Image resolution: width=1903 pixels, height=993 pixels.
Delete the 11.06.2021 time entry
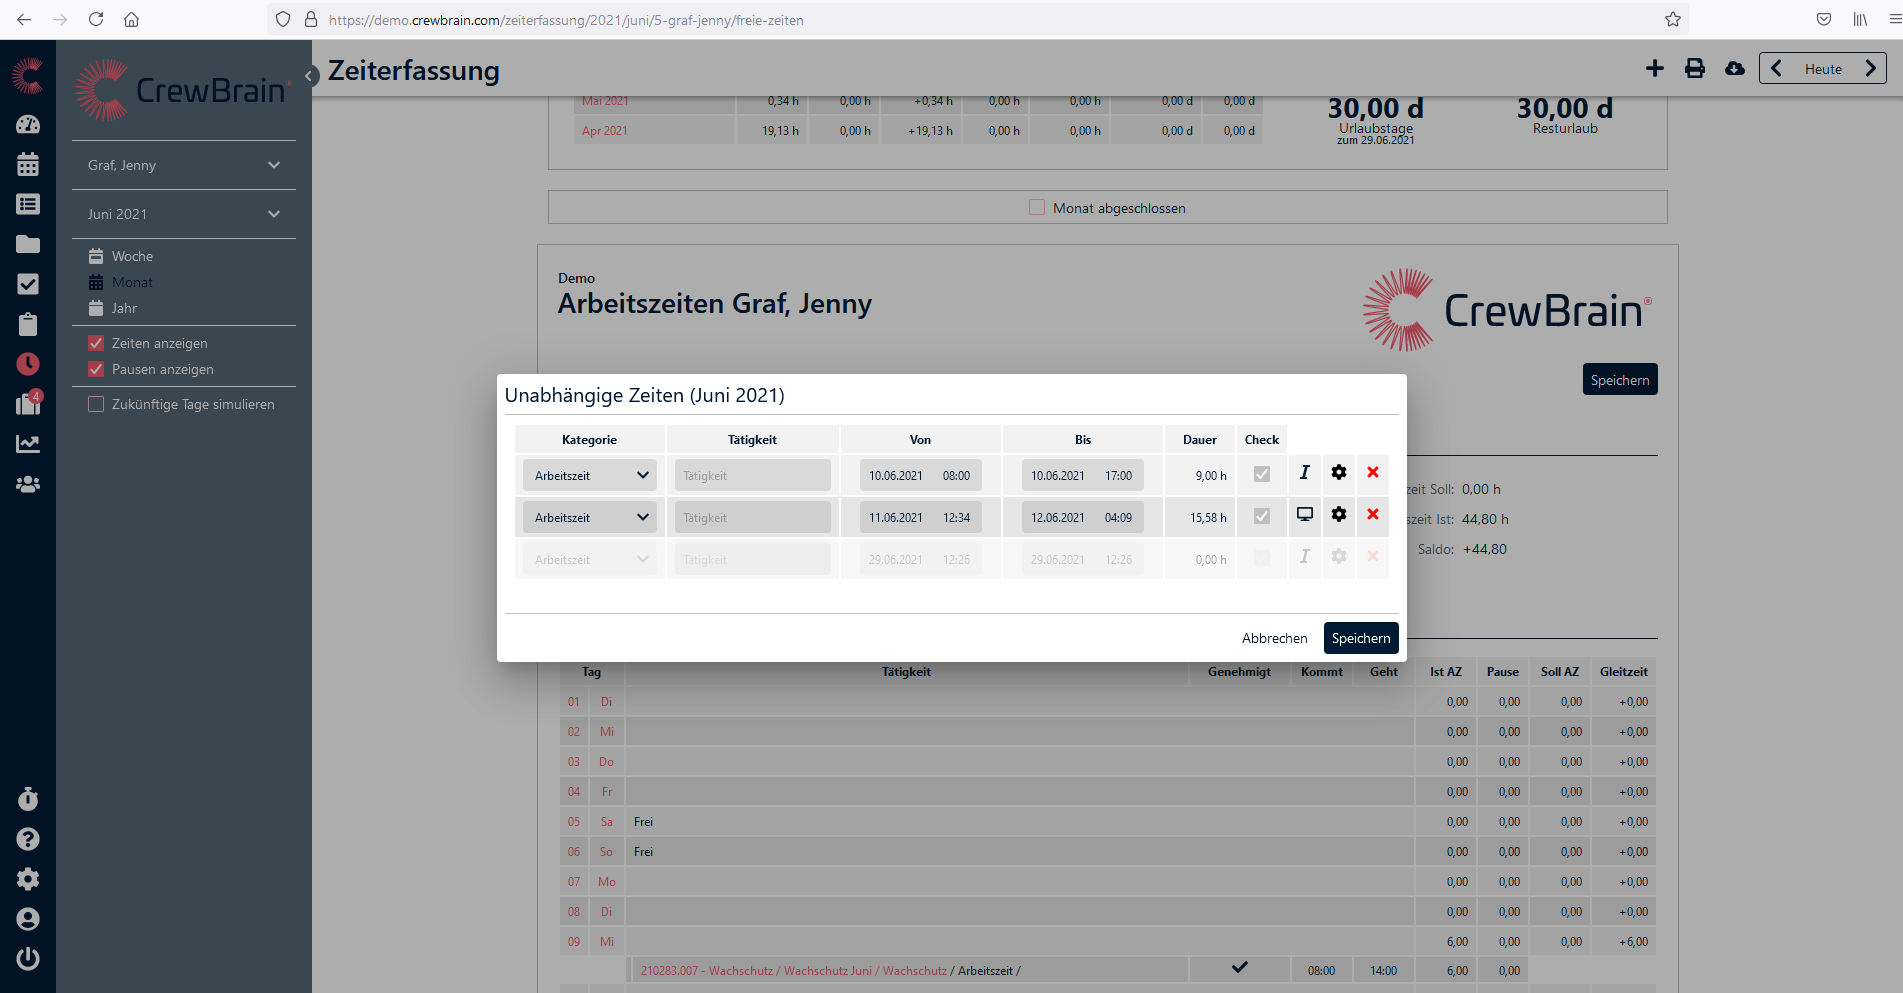point(1372,514)
